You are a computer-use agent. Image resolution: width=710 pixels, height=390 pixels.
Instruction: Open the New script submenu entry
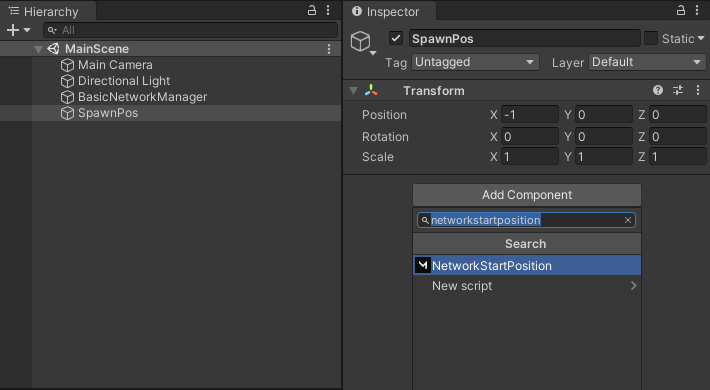(x=527, y=286)
